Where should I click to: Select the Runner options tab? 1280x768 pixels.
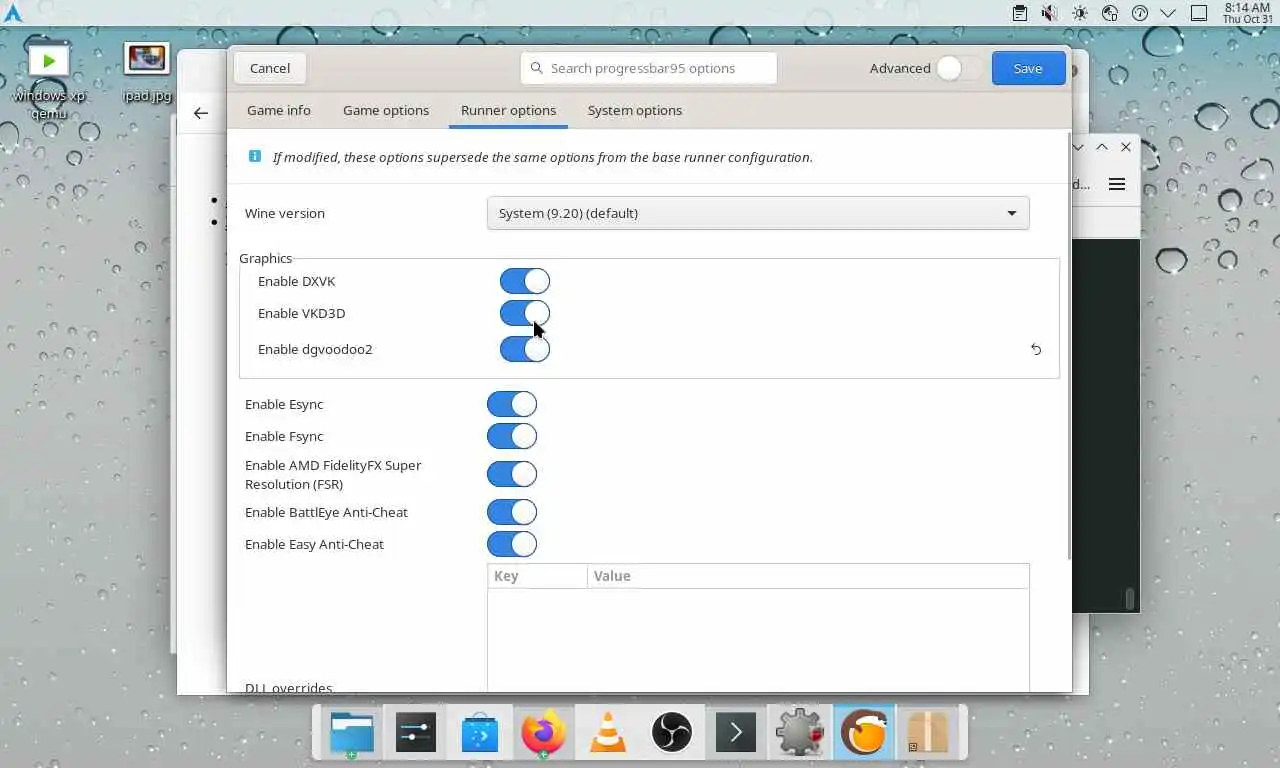tap(509, 110)
